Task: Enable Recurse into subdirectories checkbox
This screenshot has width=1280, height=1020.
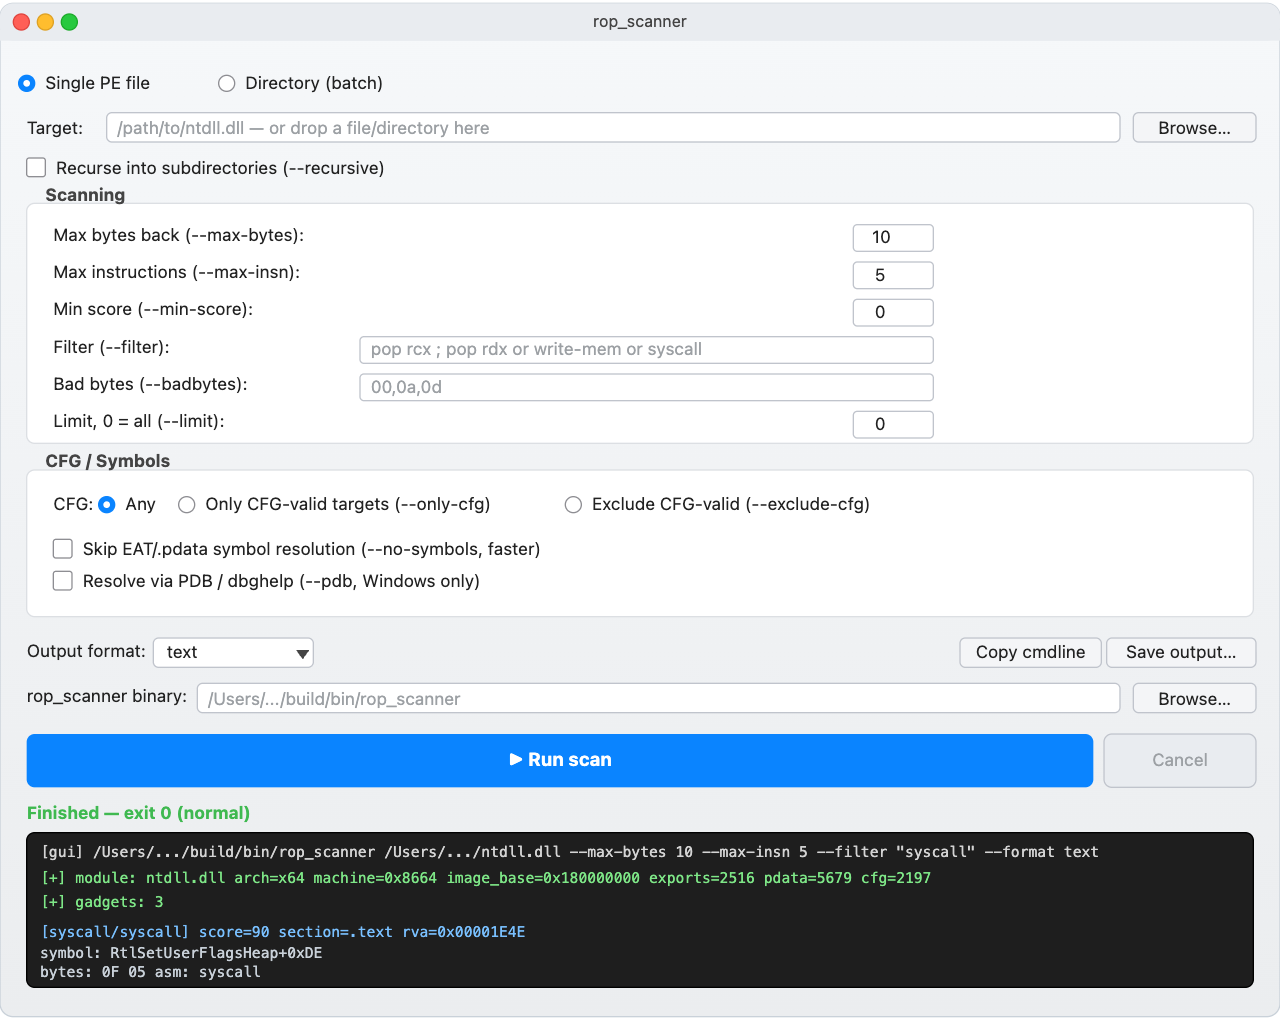Action: (37, 168)
